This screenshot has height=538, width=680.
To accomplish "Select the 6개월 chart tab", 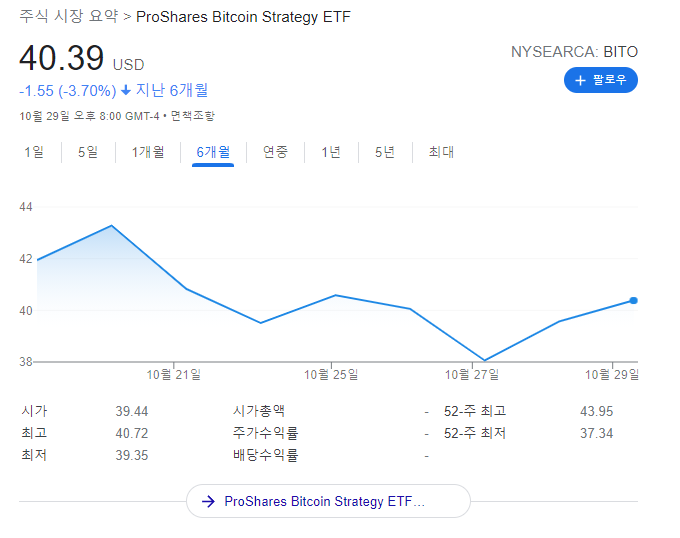I will (x=213, y=152).
